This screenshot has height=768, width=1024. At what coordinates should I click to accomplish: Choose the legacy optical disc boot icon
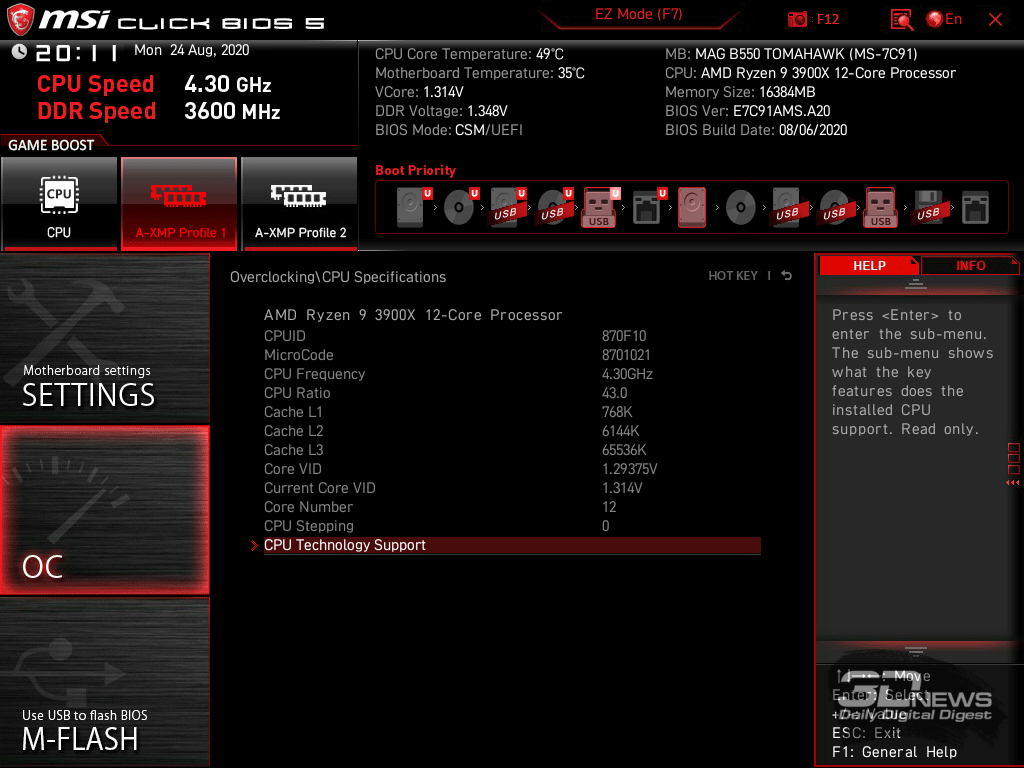[x=741, y=207]
